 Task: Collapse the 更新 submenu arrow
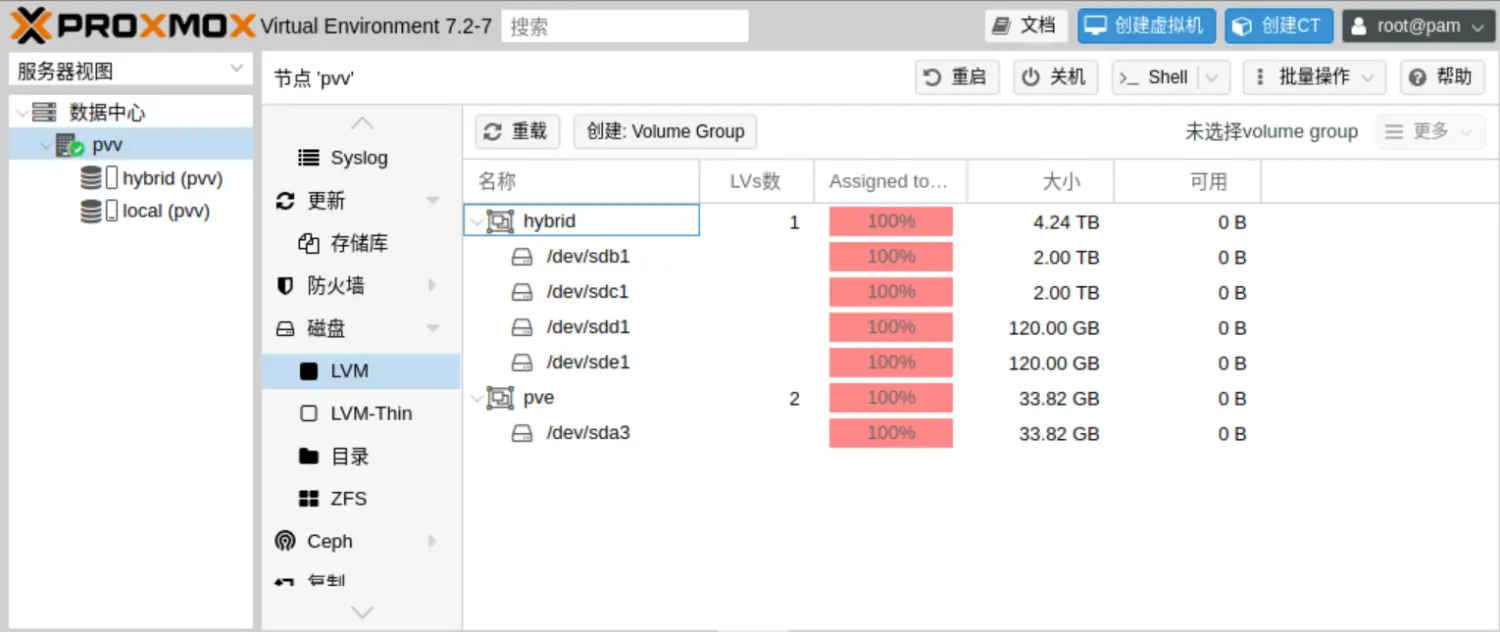pos(433,201)
